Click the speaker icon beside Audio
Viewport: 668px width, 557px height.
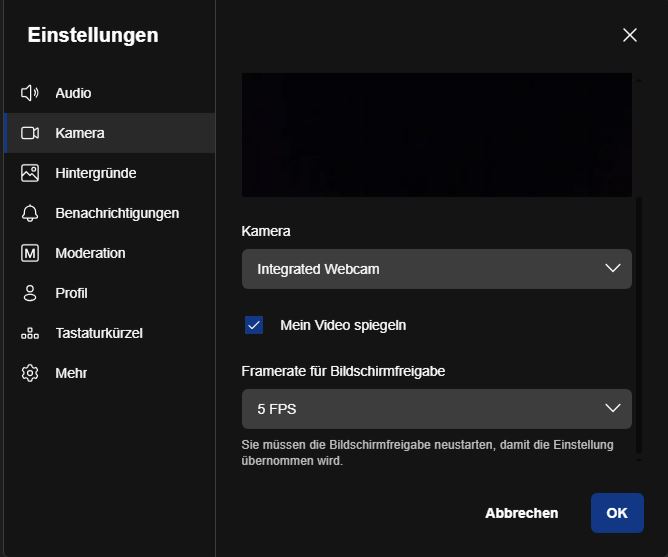click(x=30, y=93)
